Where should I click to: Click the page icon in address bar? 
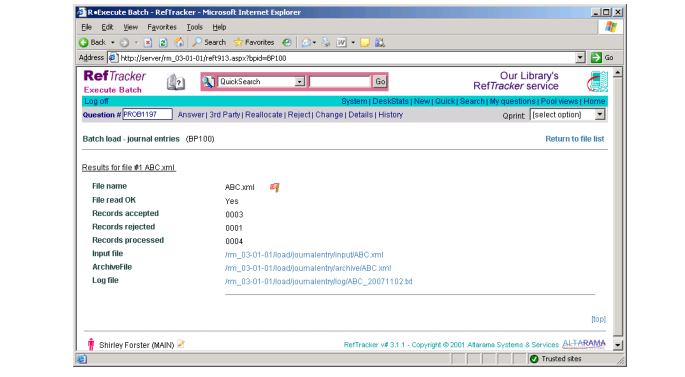tap(113, 58)
